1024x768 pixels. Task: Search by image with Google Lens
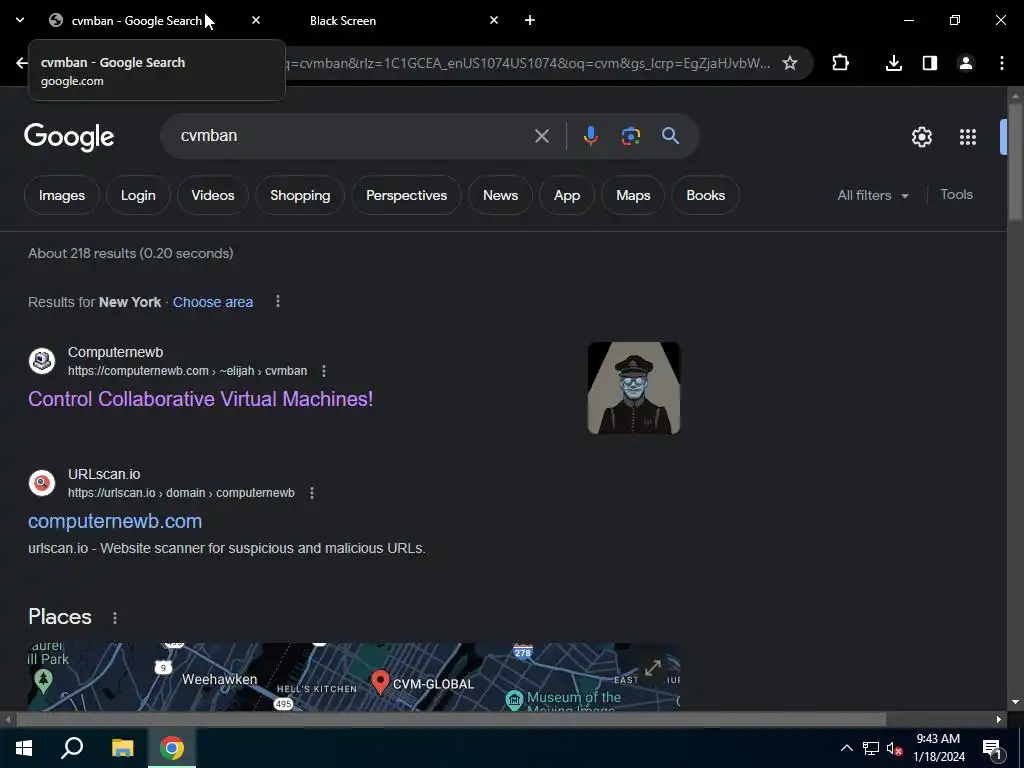(630, 136)
